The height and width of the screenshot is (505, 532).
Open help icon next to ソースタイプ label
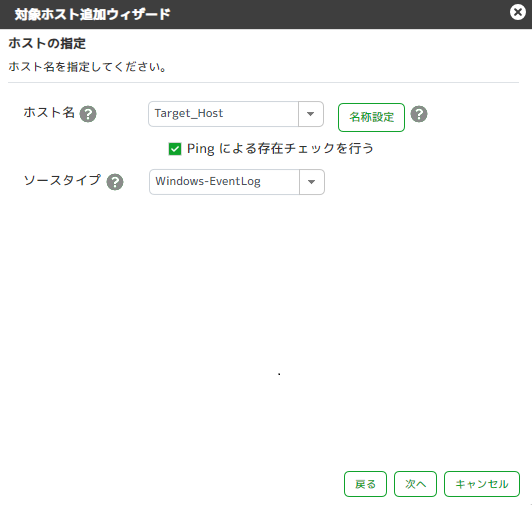pos(115,182)
